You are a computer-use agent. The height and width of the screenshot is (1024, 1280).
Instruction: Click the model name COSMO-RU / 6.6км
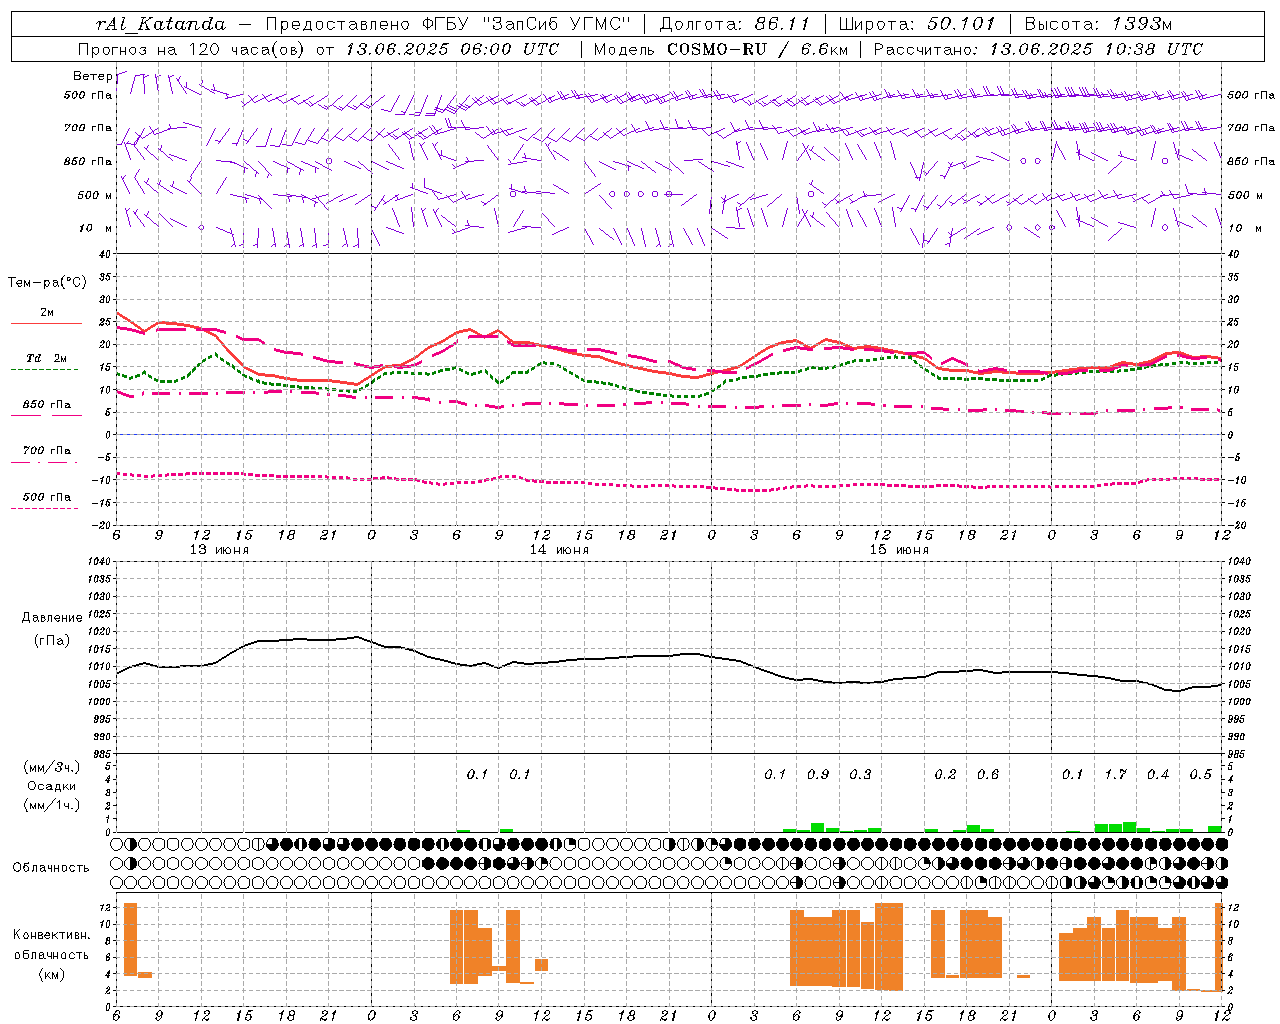pyautogui.click(x=757, y=49)
